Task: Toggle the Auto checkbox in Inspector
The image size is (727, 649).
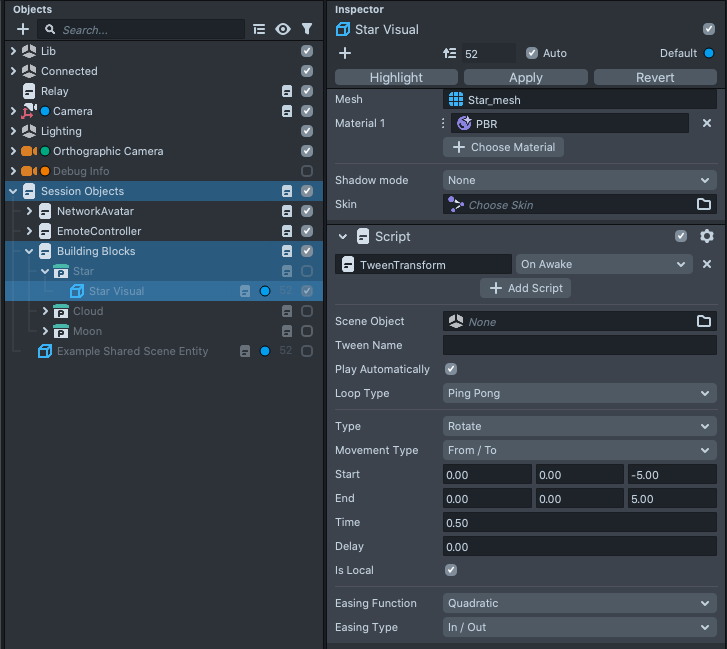Action: coord(532,53)
